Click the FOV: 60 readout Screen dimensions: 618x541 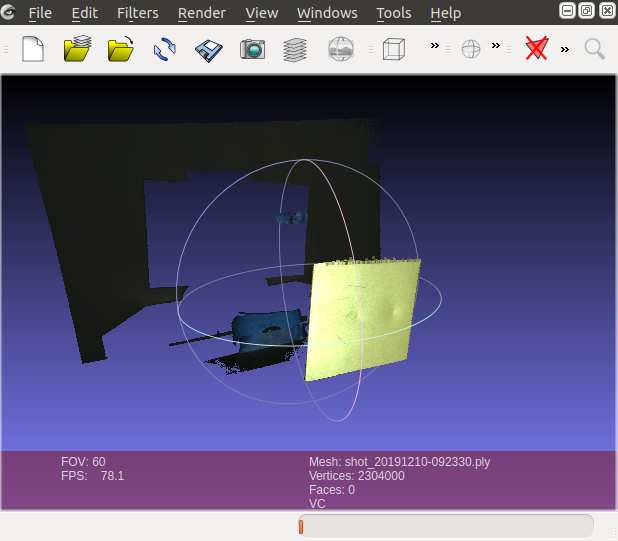pyautogui.click(x=83, y=461)
